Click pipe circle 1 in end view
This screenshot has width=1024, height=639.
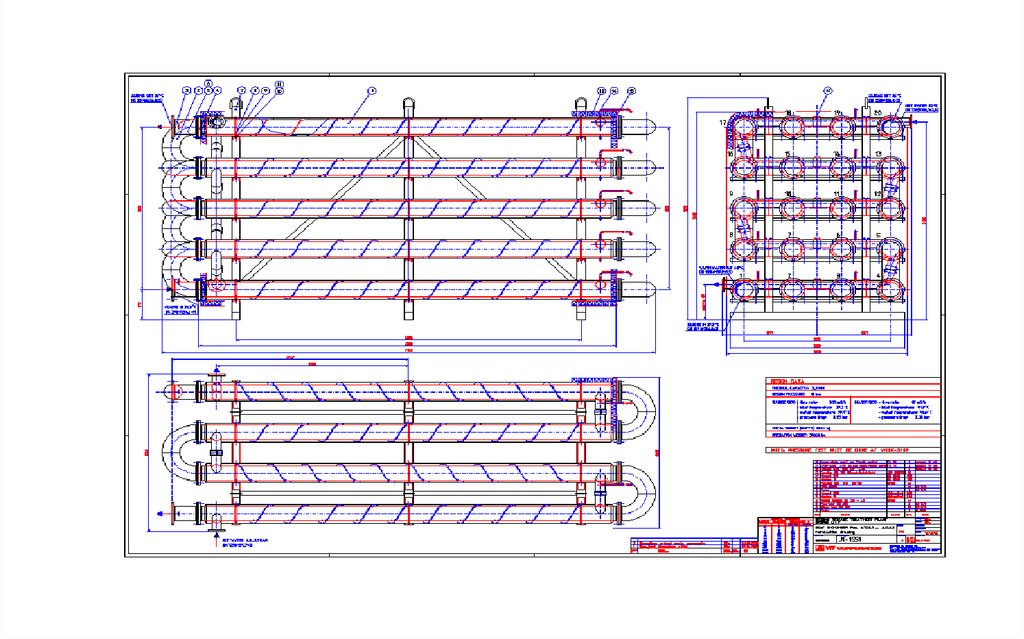pyautogui.click(x=744, y=290)
